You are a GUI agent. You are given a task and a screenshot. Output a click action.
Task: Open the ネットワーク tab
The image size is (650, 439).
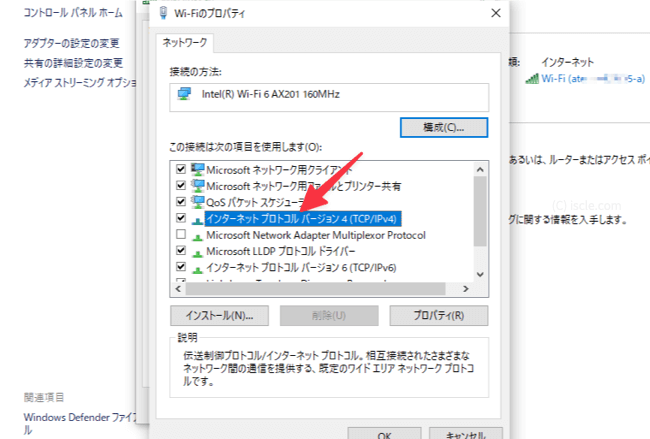184,43
